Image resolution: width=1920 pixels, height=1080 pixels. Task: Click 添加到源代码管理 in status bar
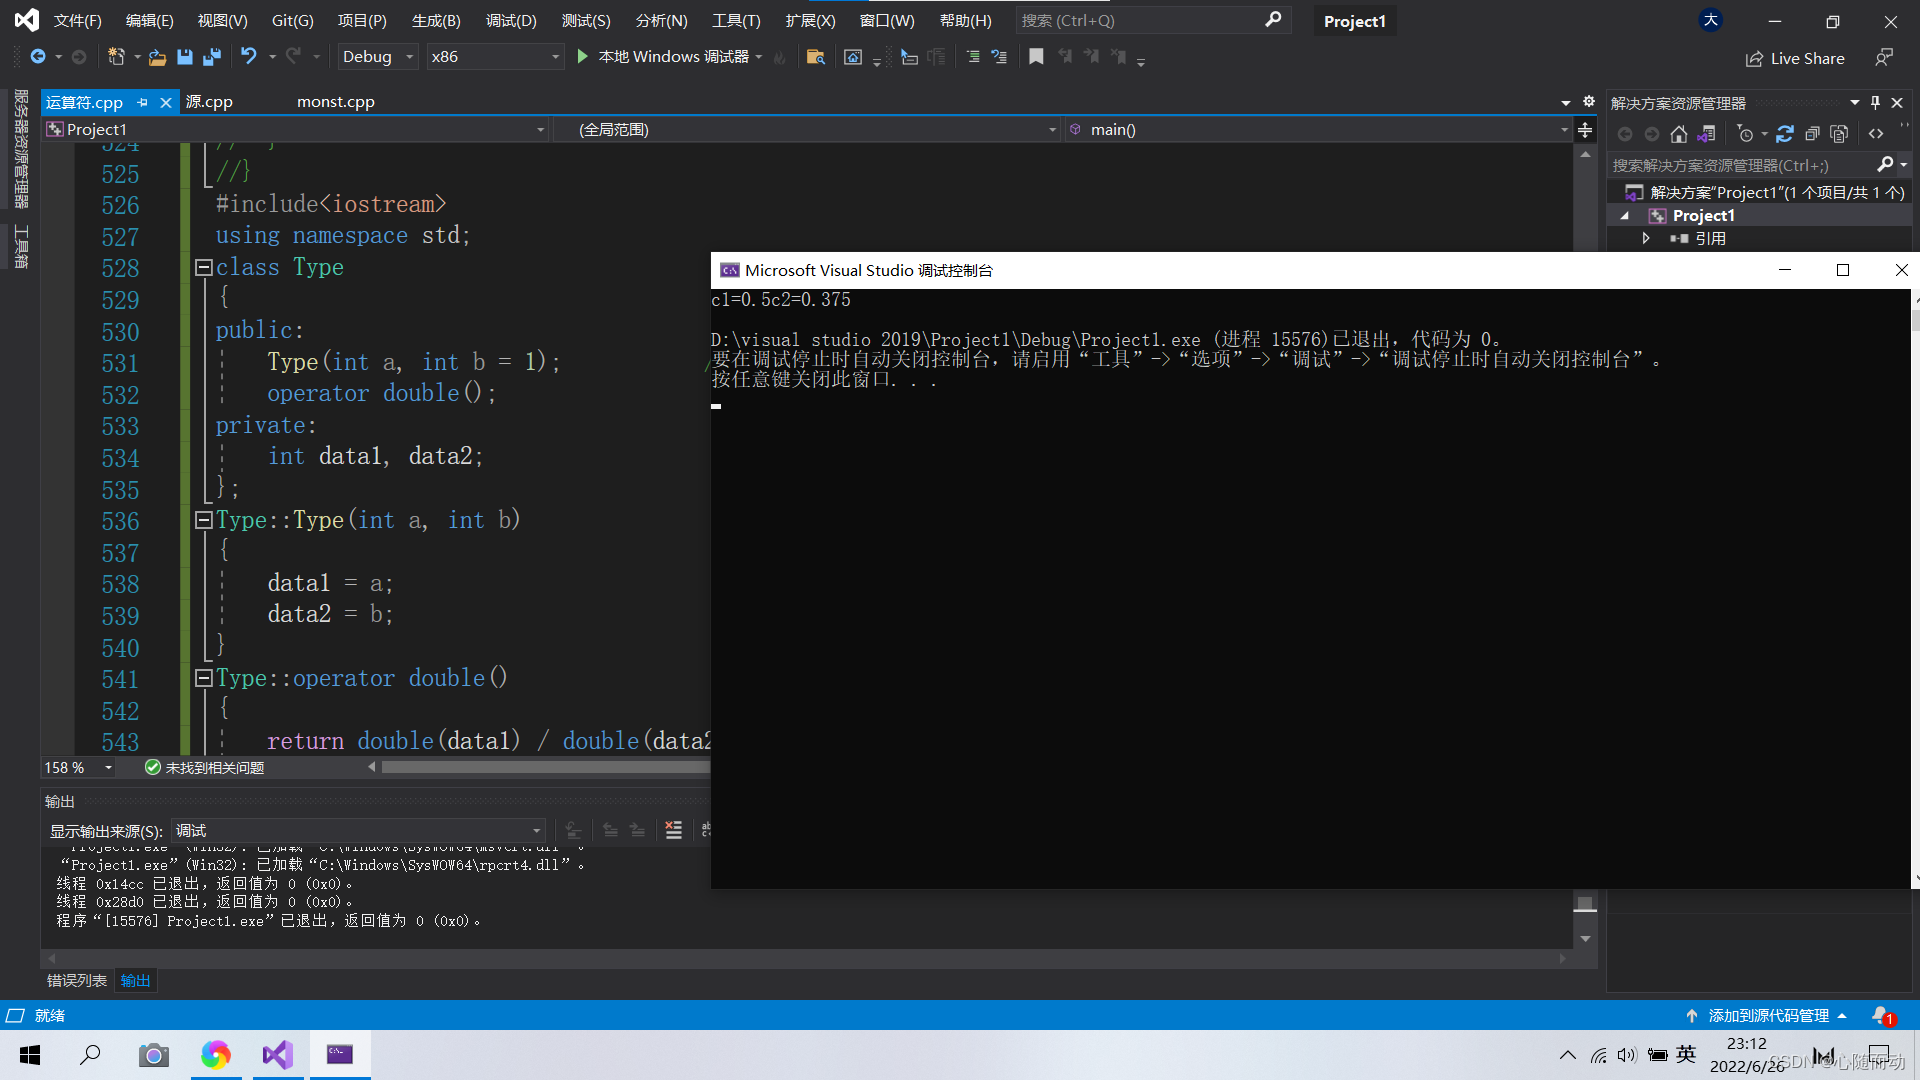pos(1766,1016)
